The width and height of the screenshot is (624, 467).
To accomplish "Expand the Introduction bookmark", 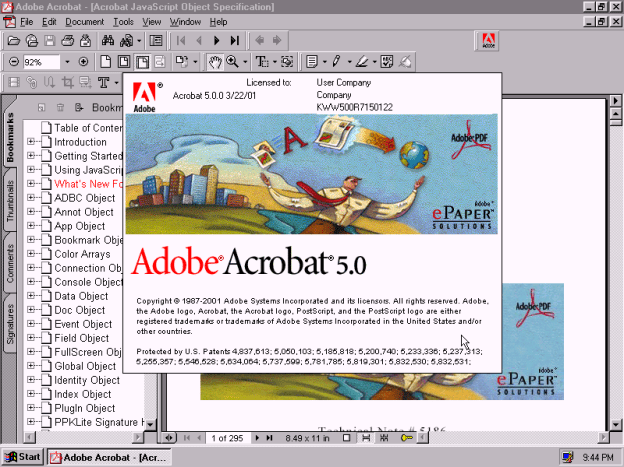I will tap(31, 142).
